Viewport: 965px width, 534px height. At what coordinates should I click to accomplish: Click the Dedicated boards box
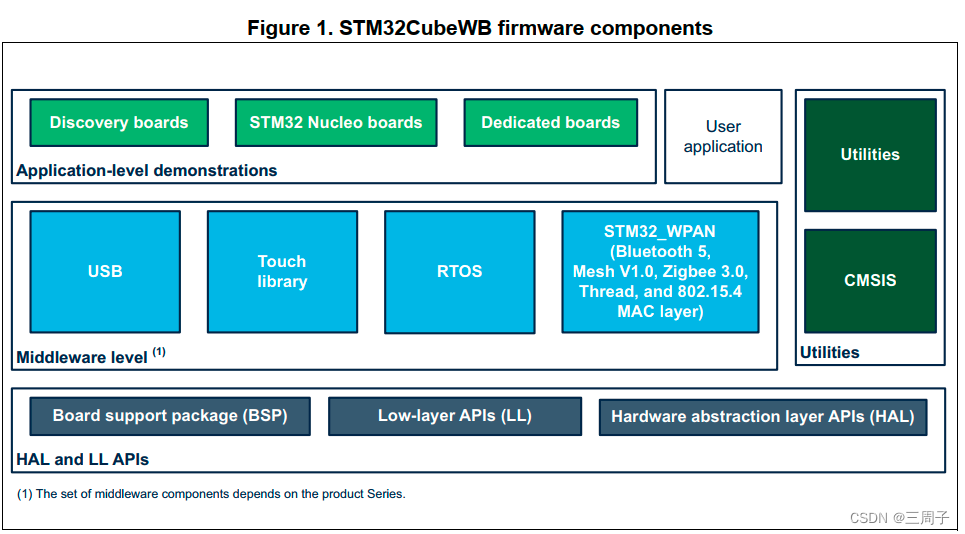click(x=550, y=122)
